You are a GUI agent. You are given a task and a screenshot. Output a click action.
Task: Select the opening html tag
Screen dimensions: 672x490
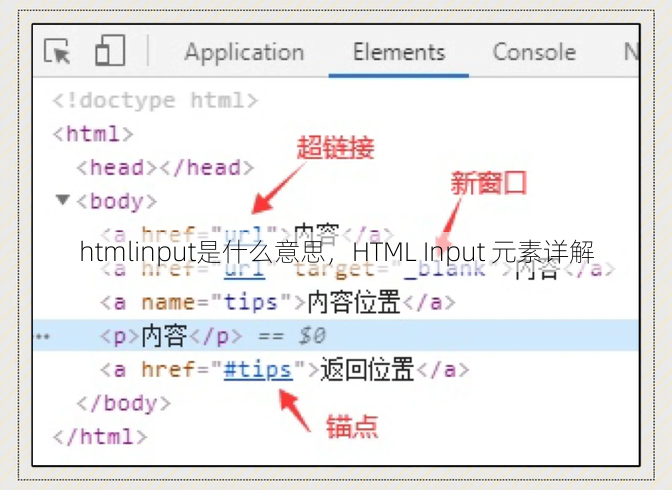tap(93, 134)
